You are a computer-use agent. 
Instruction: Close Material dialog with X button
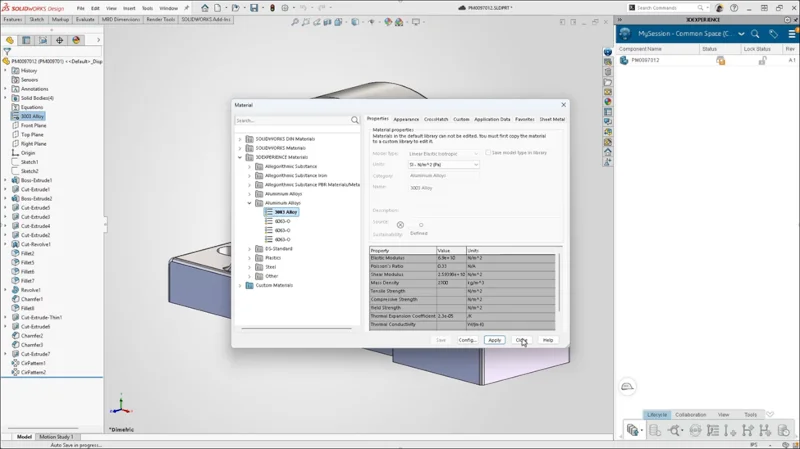tap(563, 105)
